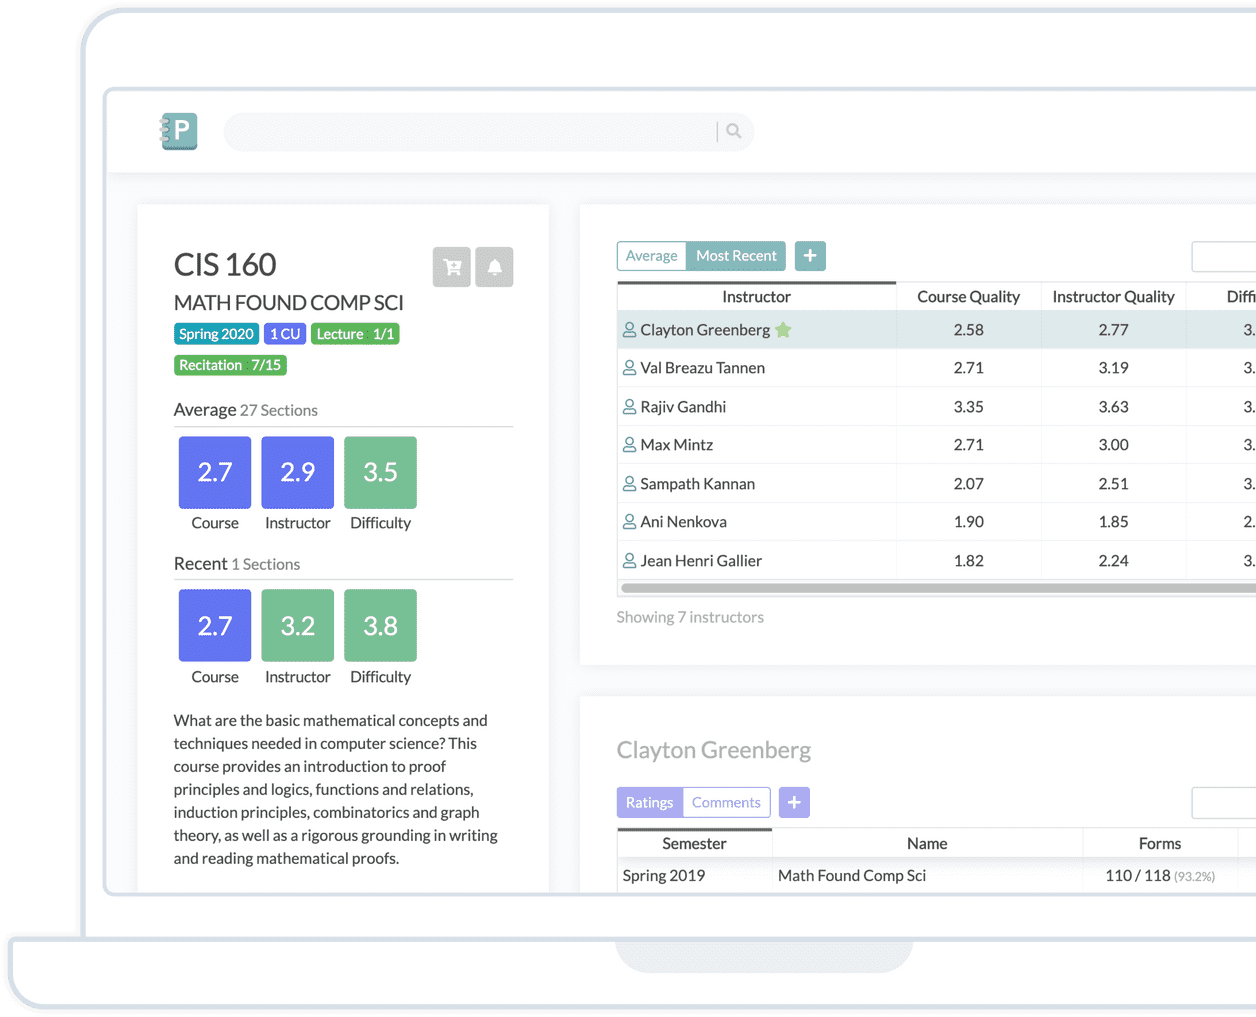Switch instructor table to Most Recent view
Screen dimensions: 1256x1017
coord(736,256)
